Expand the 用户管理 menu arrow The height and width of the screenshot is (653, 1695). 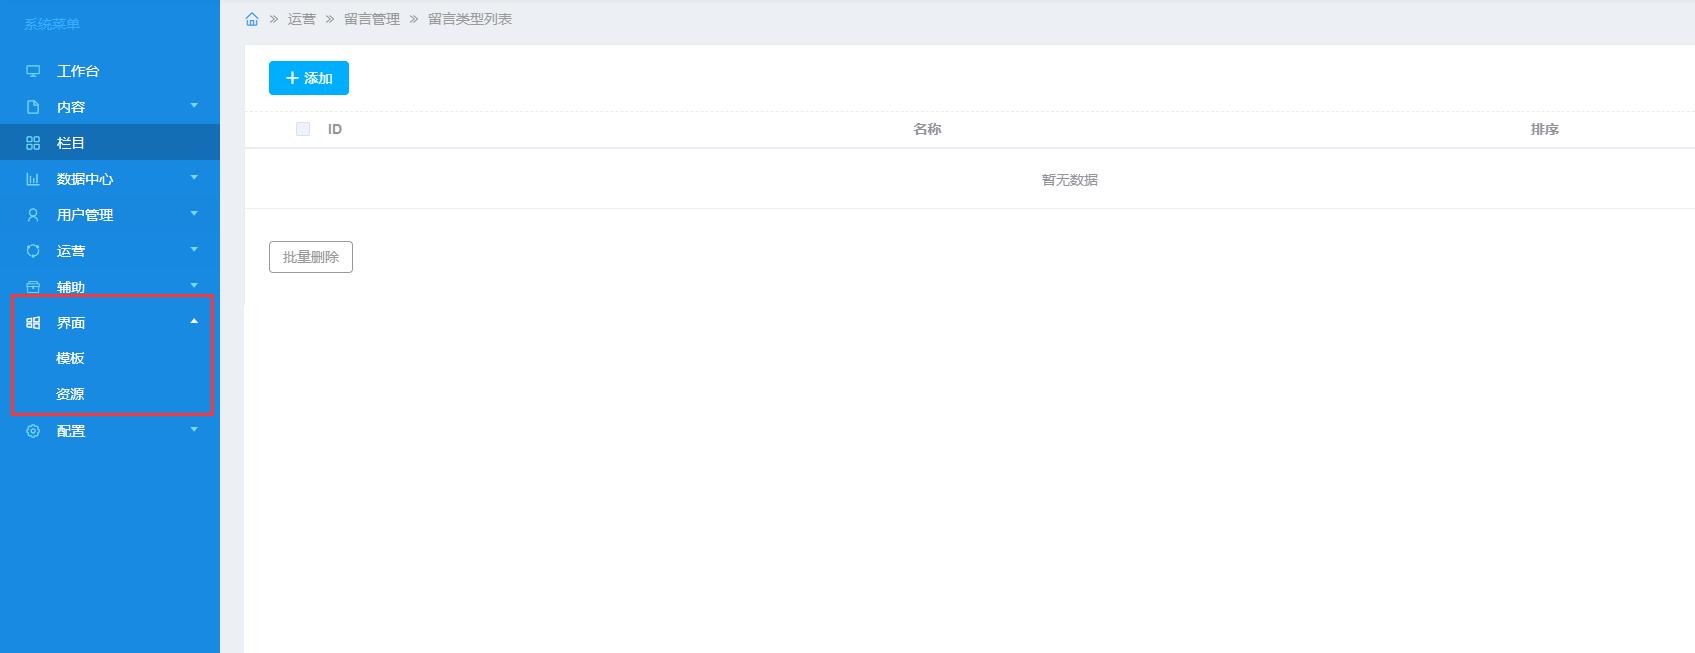tap(194, 213)
